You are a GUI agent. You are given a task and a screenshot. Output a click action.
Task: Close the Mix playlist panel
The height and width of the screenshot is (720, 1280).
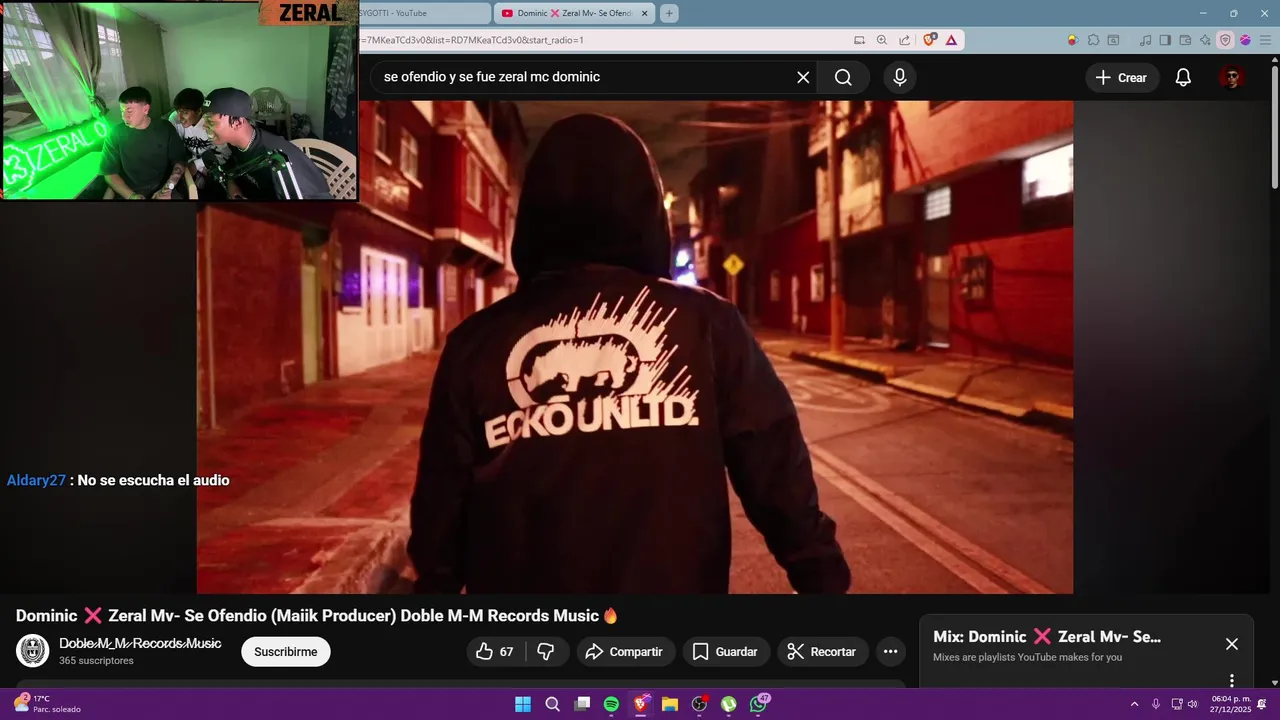(x=1232, y=644)
